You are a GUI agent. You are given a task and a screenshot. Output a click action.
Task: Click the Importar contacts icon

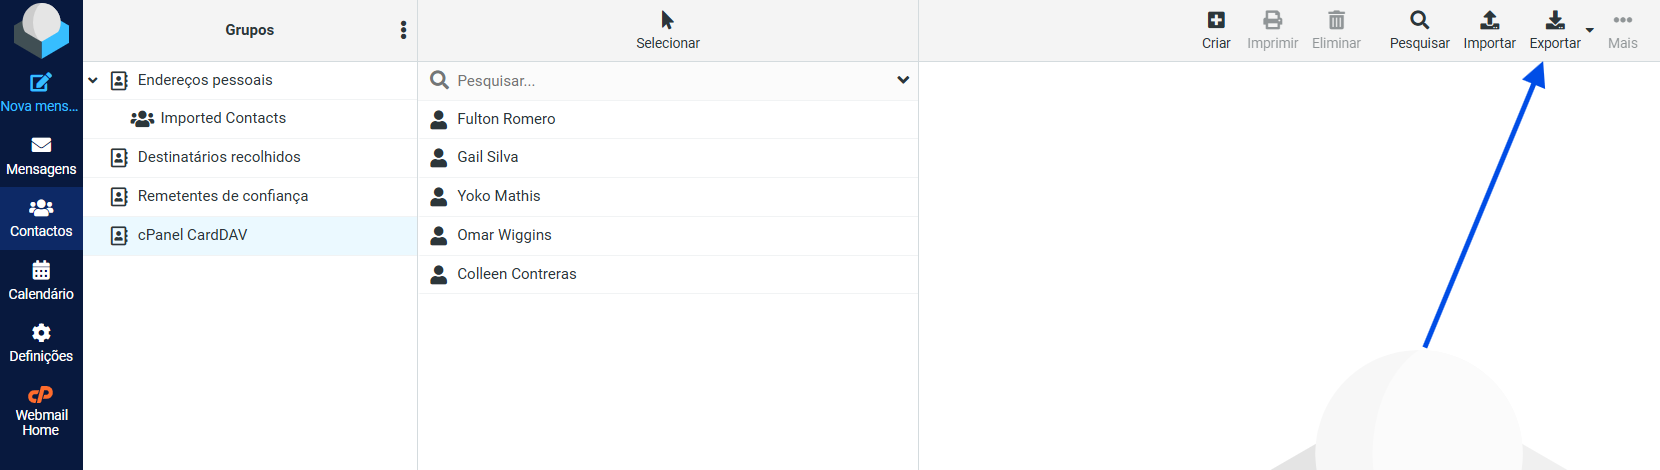point(1489,21)
